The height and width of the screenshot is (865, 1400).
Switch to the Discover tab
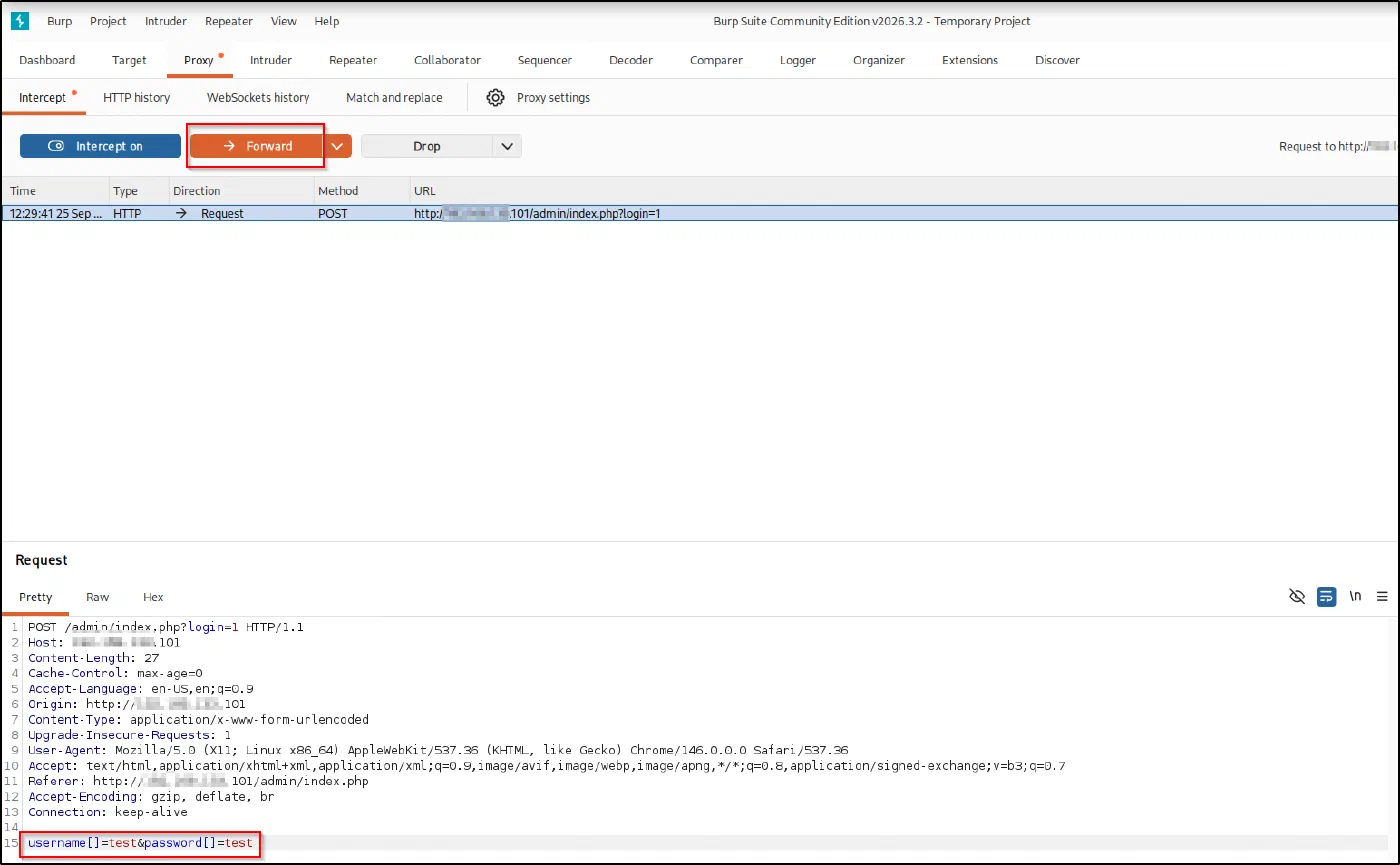(x=1057, y=60)
